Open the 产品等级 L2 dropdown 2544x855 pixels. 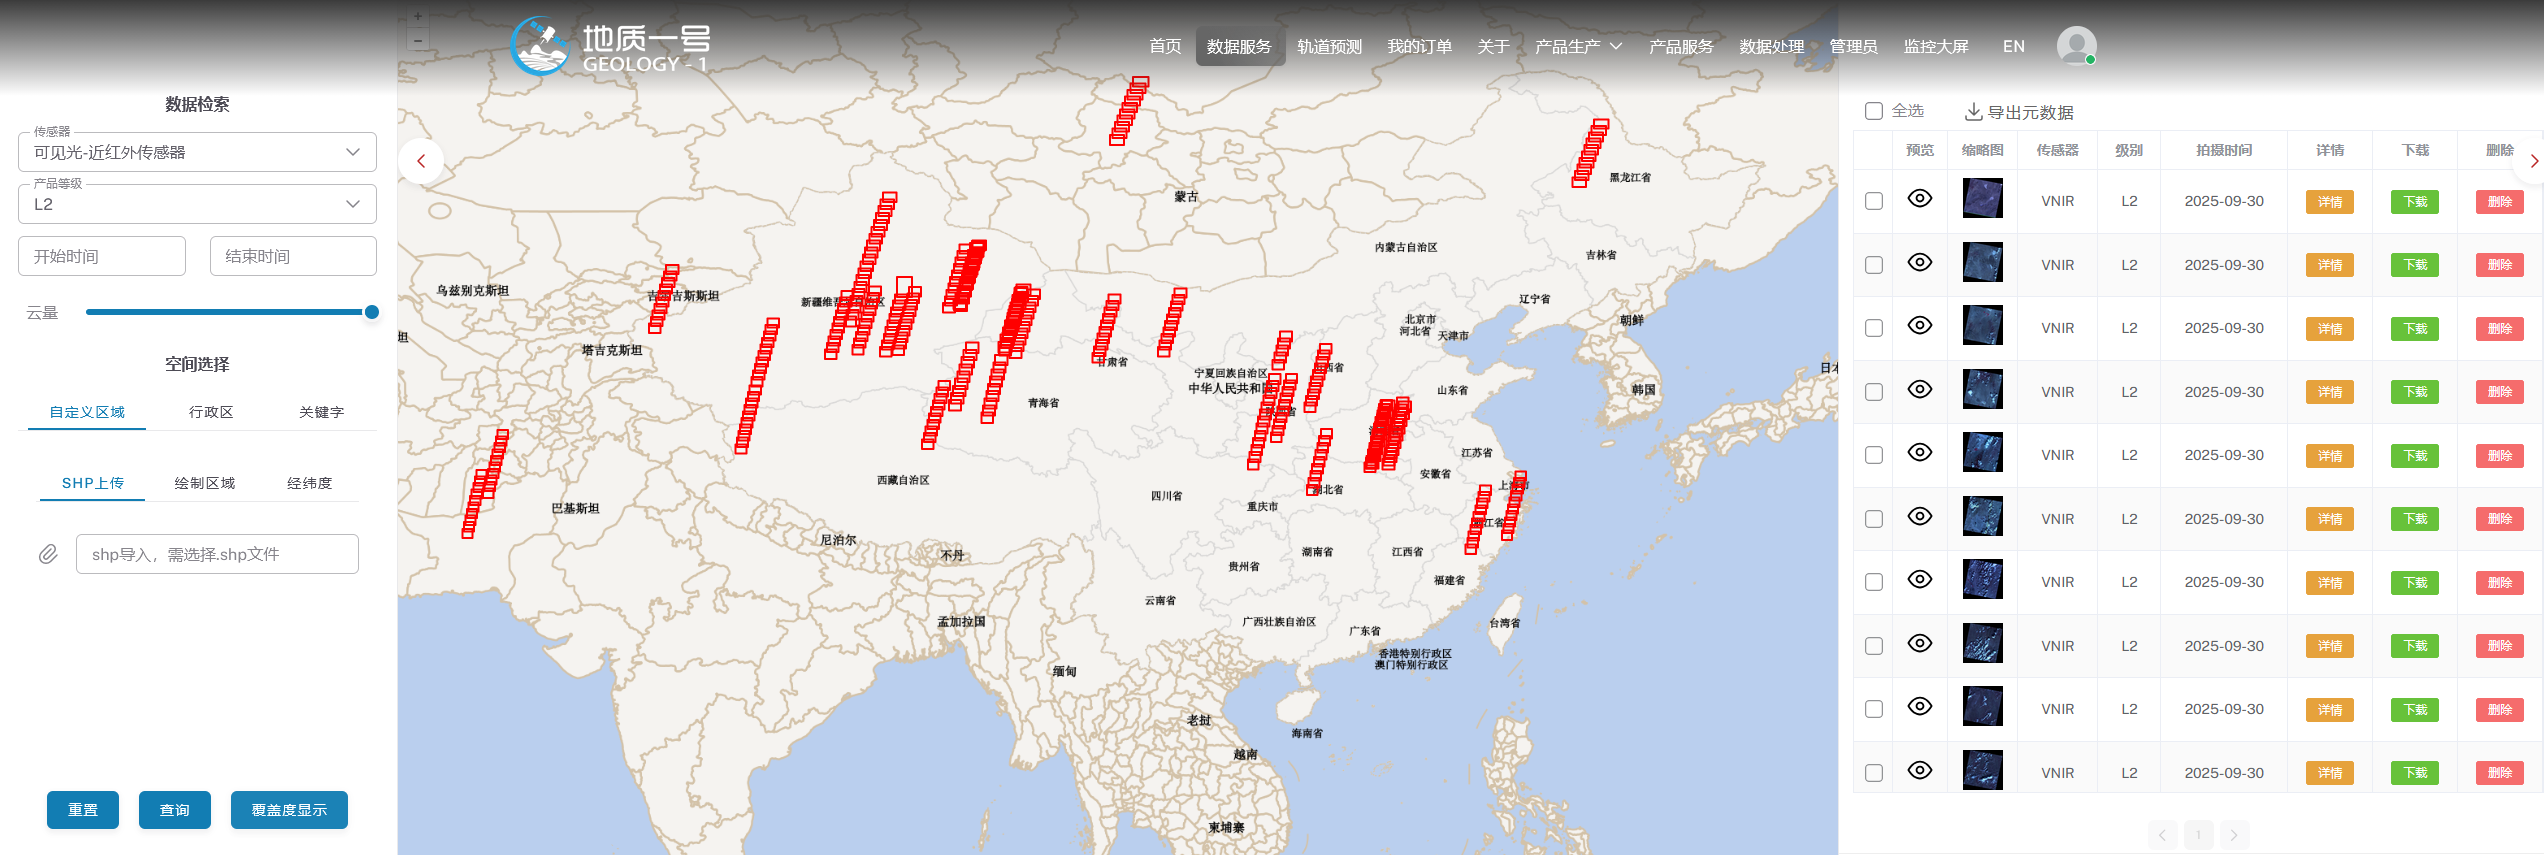click(x=197, y=204)
